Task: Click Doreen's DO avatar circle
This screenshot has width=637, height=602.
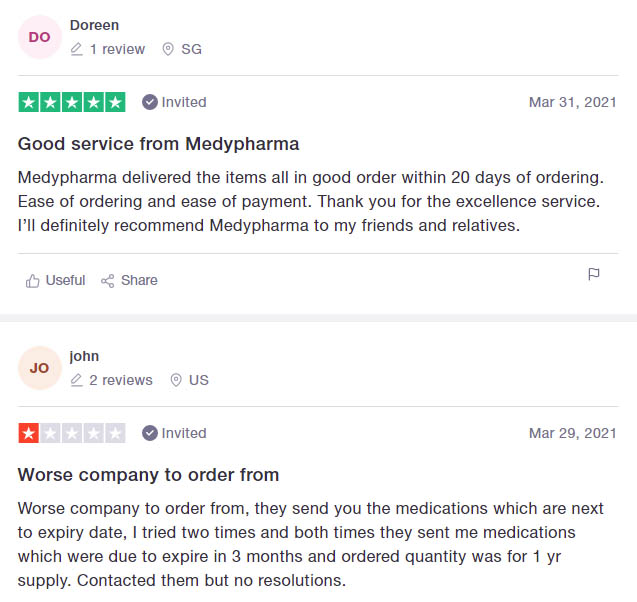Action: pyautogui.click(x=39, y=37)
